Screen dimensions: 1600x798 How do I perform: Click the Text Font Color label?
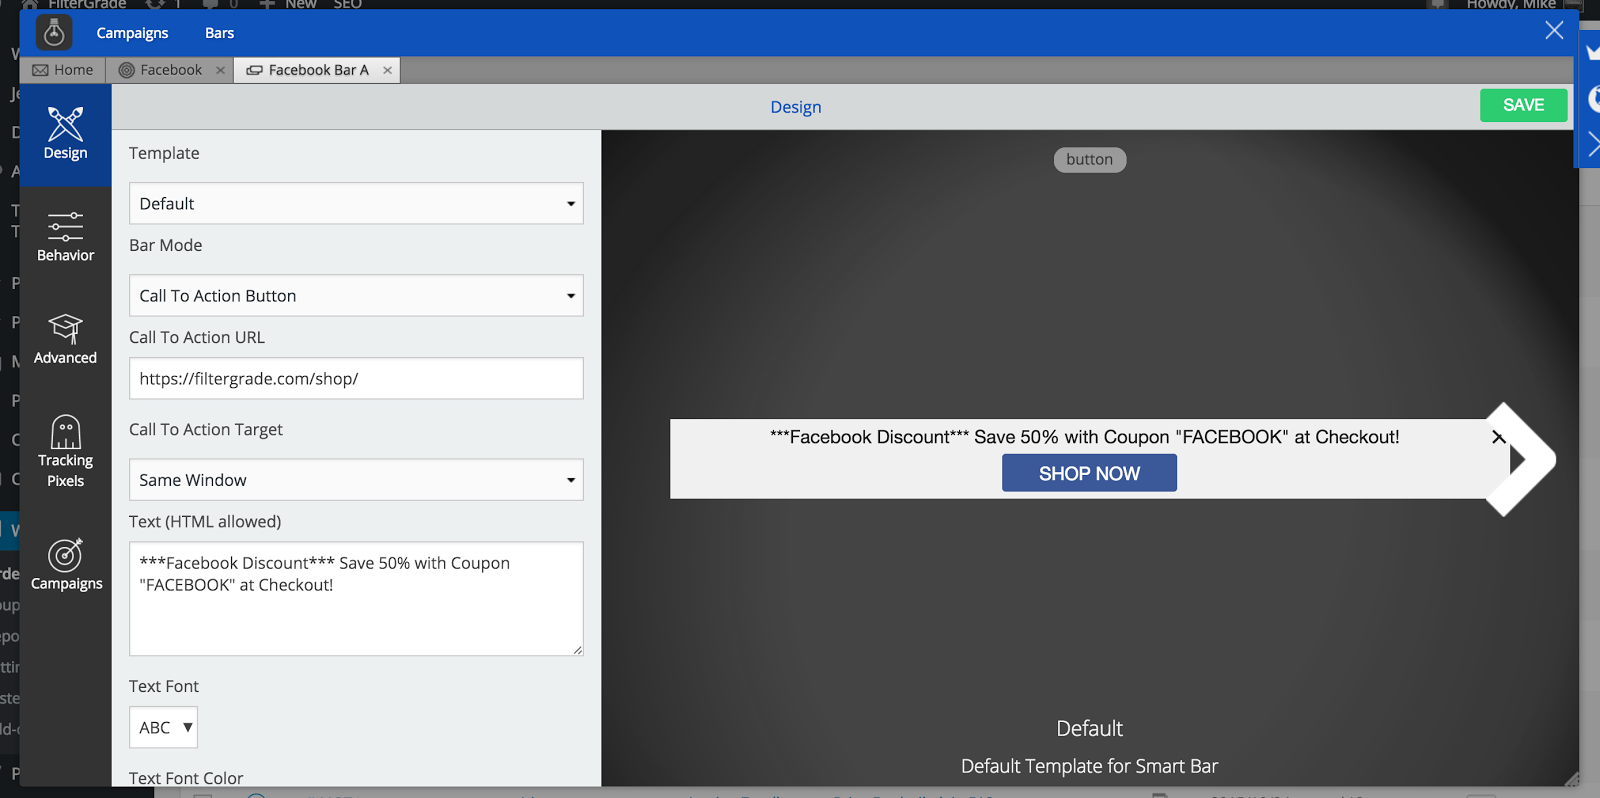coord(186,778)
